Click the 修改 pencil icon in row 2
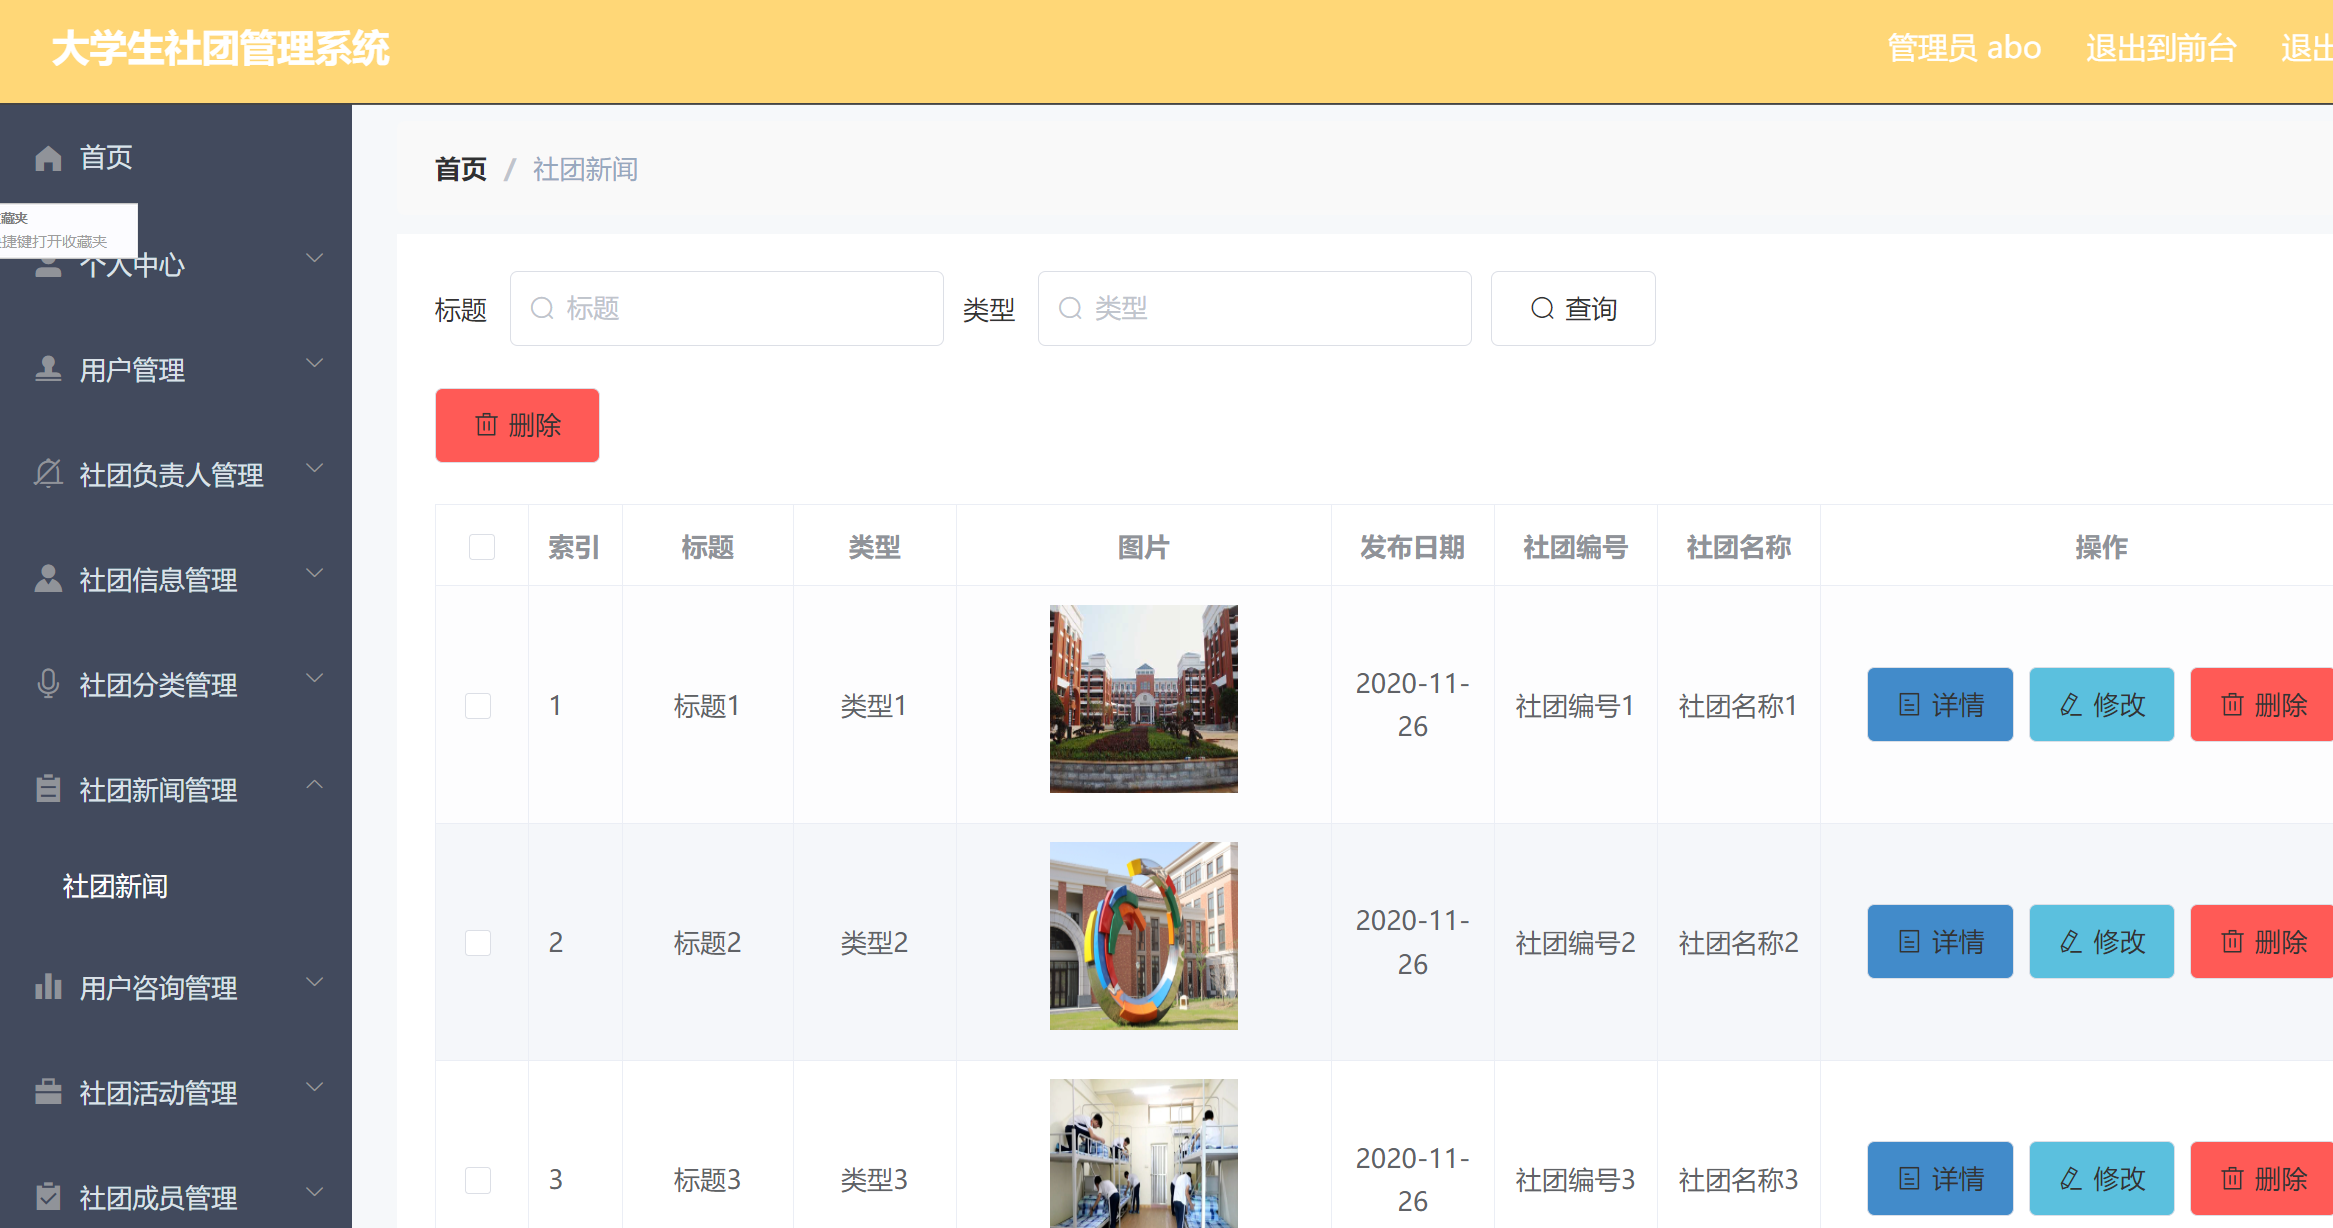The height and width of the screenshot is (1228, 2333). click(x=2071, y=942)
